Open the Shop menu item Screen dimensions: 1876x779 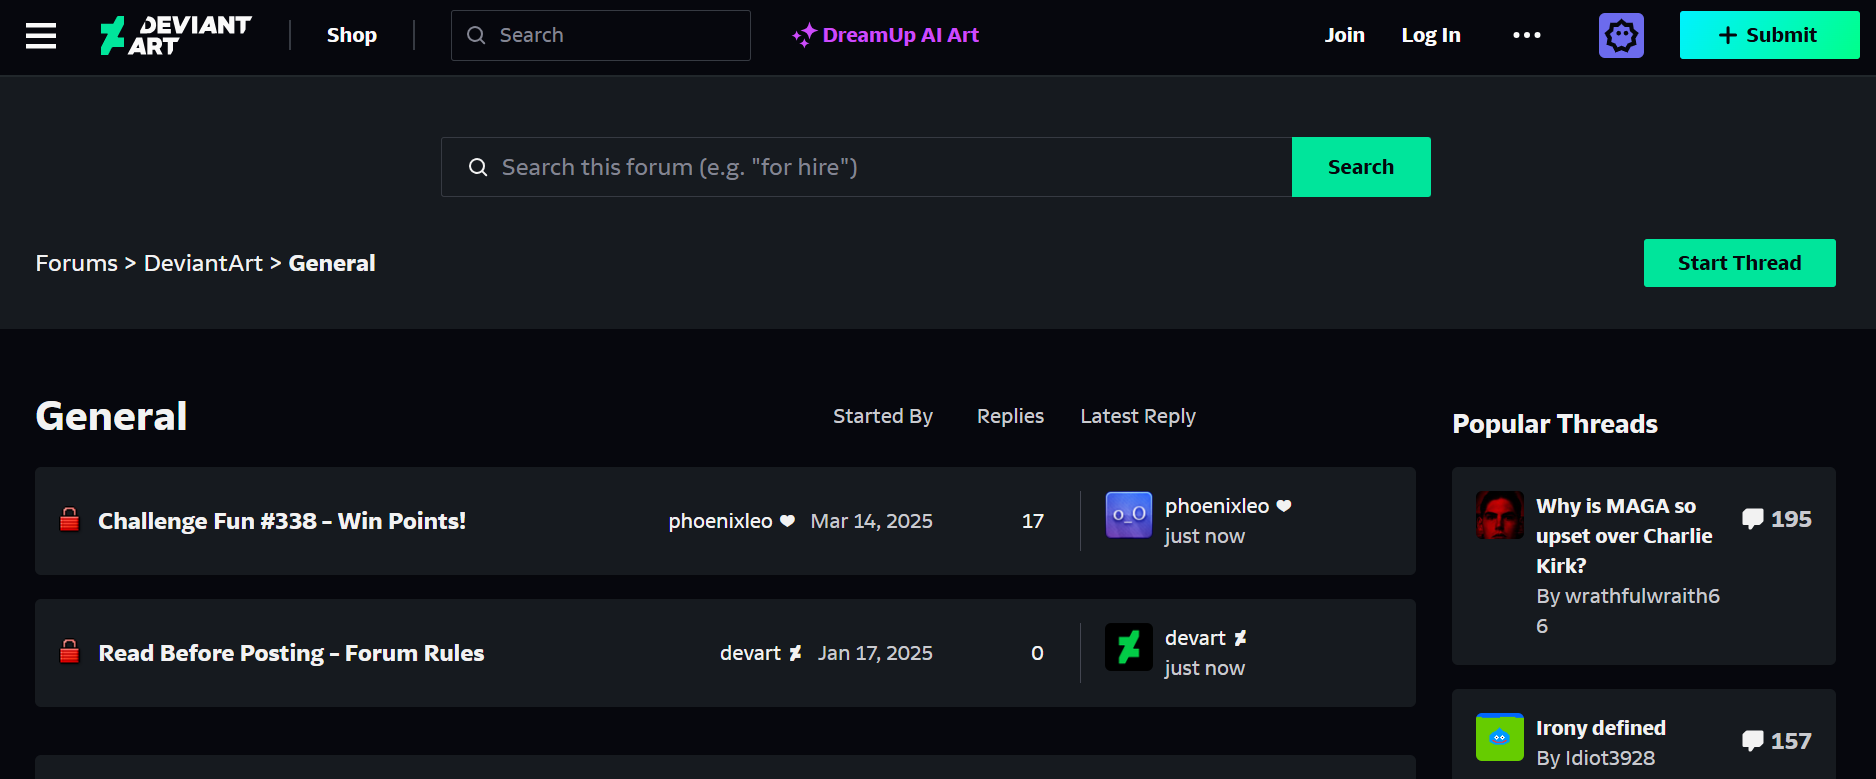pos(352,35)
